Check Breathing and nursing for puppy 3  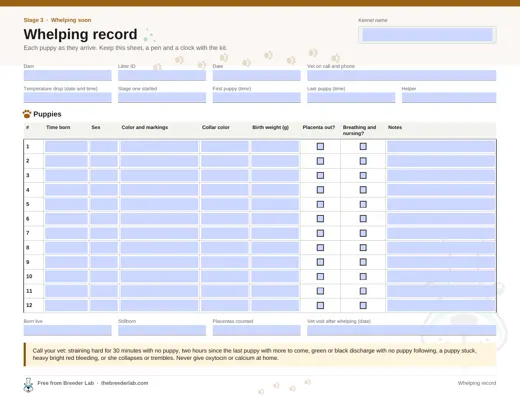click(x=363, y=175)
